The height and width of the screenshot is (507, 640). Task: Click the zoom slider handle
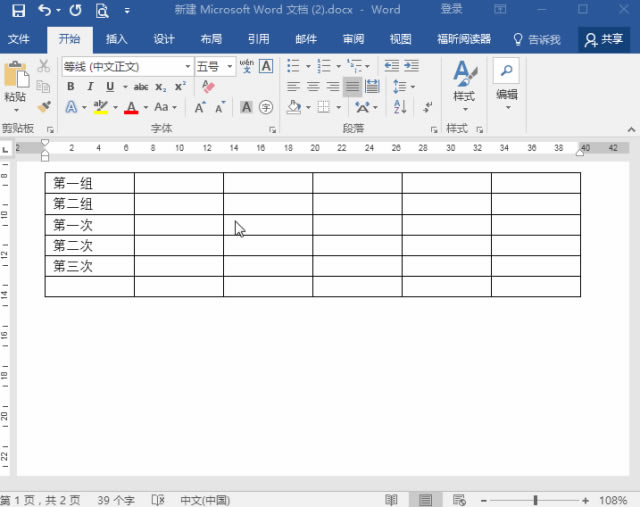click(535, 500)
